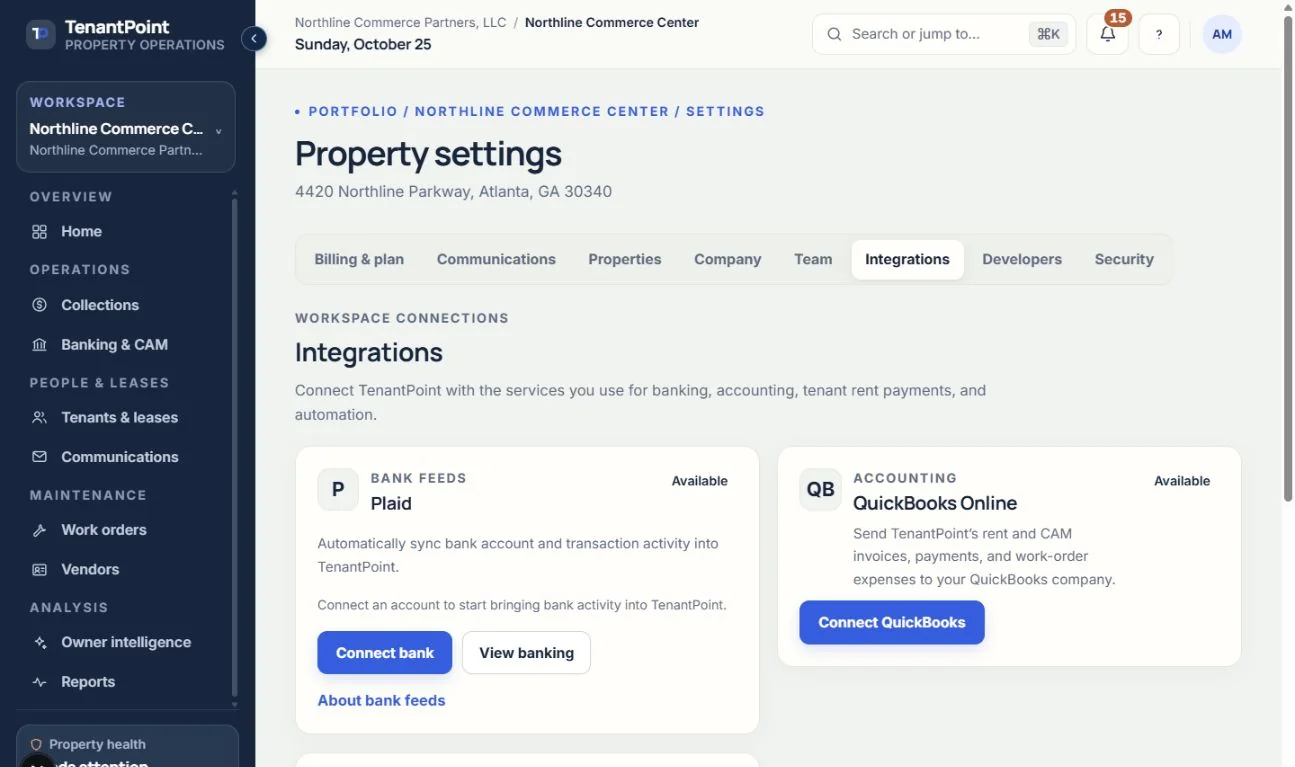
Task: Click the Reports pulse icon
Action: coord(40,682)
